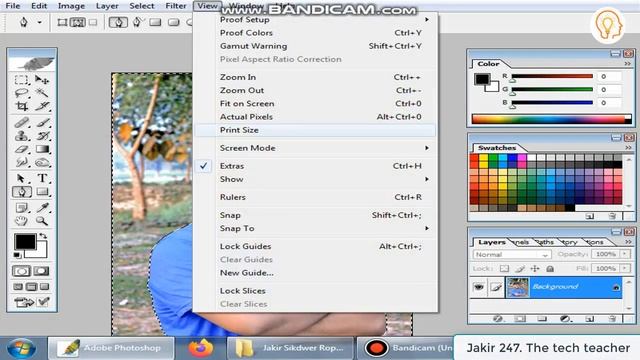This screenshot has height=360, width=640.
Task: Select the Path Selection arrow tool
Action: click(x=21, y=178)
